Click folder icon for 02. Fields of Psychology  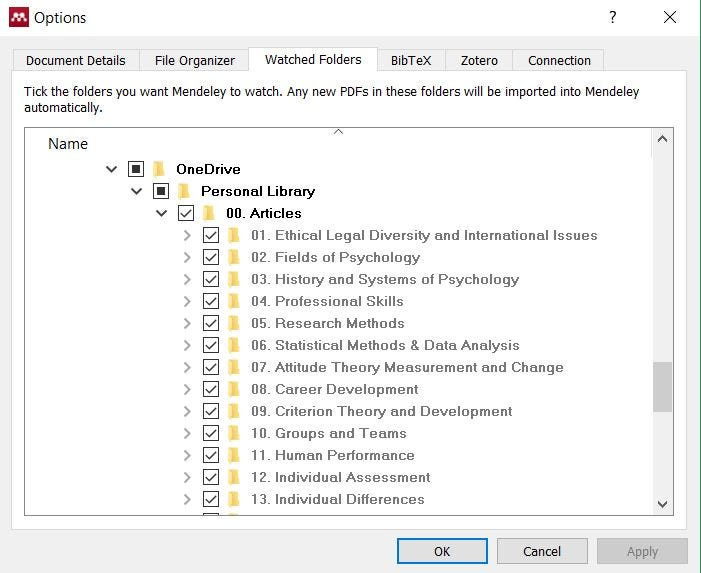point(234,257)
